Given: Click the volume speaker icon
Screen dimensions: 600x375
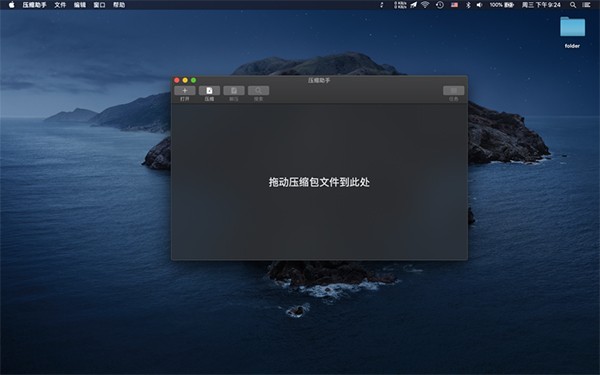Looking at the screenshot, I should point(479,5).
